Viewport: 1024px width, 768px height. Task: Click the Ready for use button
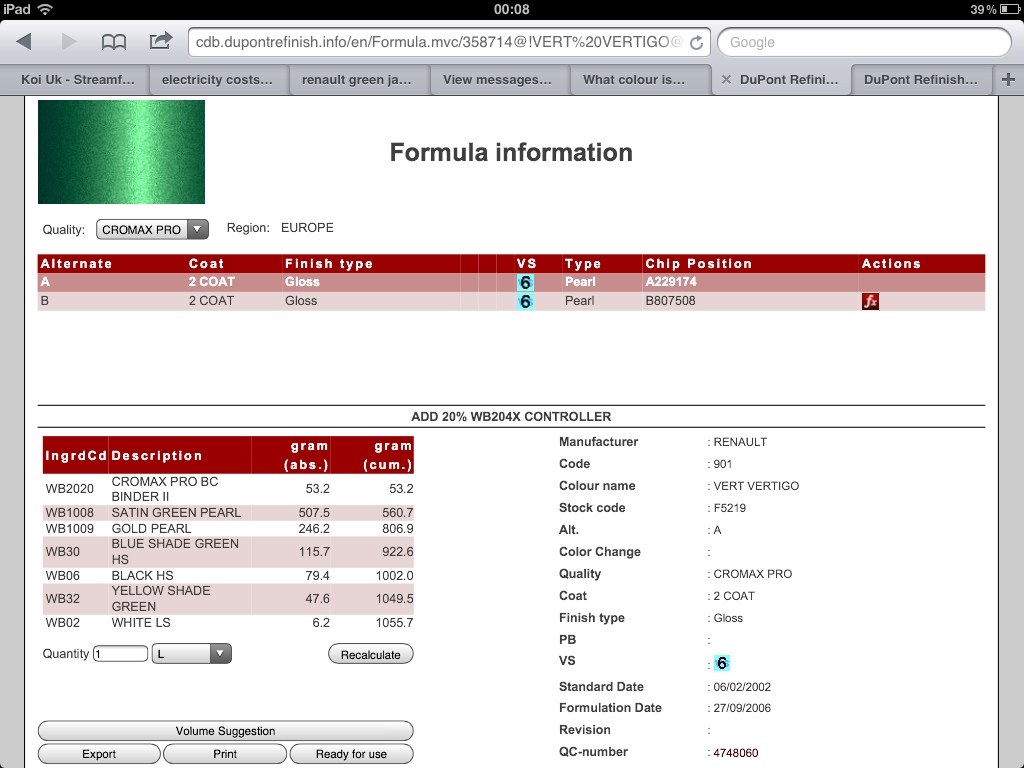tap(351, 754)
